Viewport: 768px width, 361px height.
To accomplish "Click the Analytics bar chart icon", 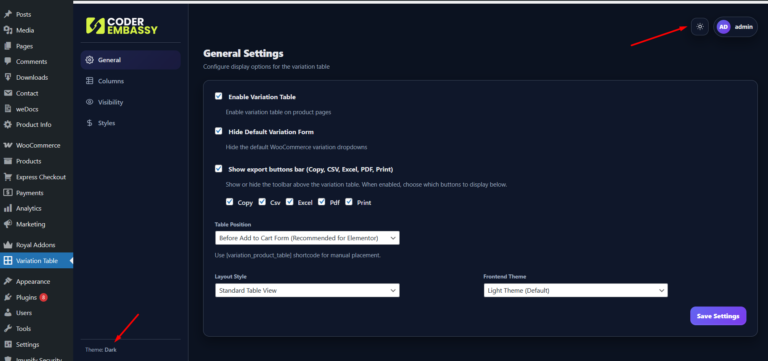I will [x=8, y=208].
